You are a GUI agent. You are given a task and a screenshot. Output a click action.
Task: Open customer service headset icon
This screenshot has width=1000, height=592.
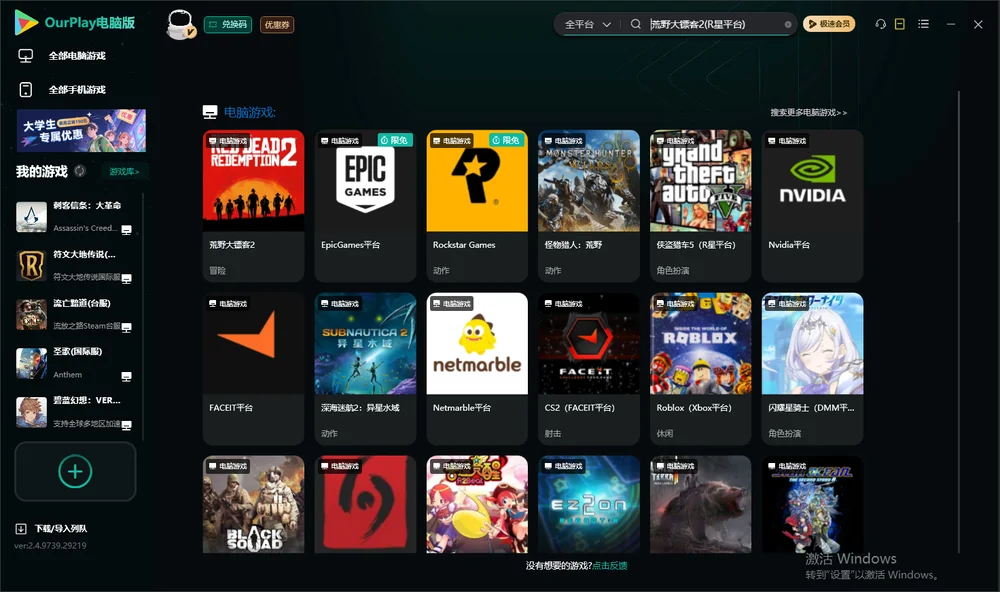pos(880,24)
